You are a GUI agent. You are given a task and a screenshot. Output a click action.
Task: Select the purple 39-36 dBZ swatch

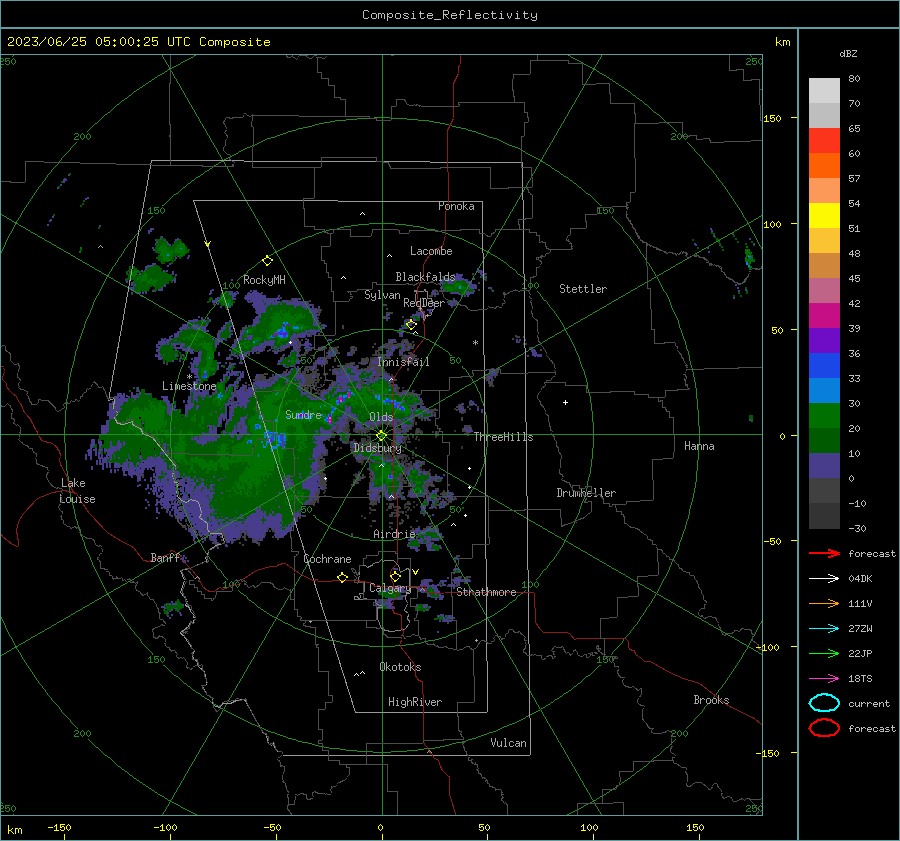(x=824, y=340)
